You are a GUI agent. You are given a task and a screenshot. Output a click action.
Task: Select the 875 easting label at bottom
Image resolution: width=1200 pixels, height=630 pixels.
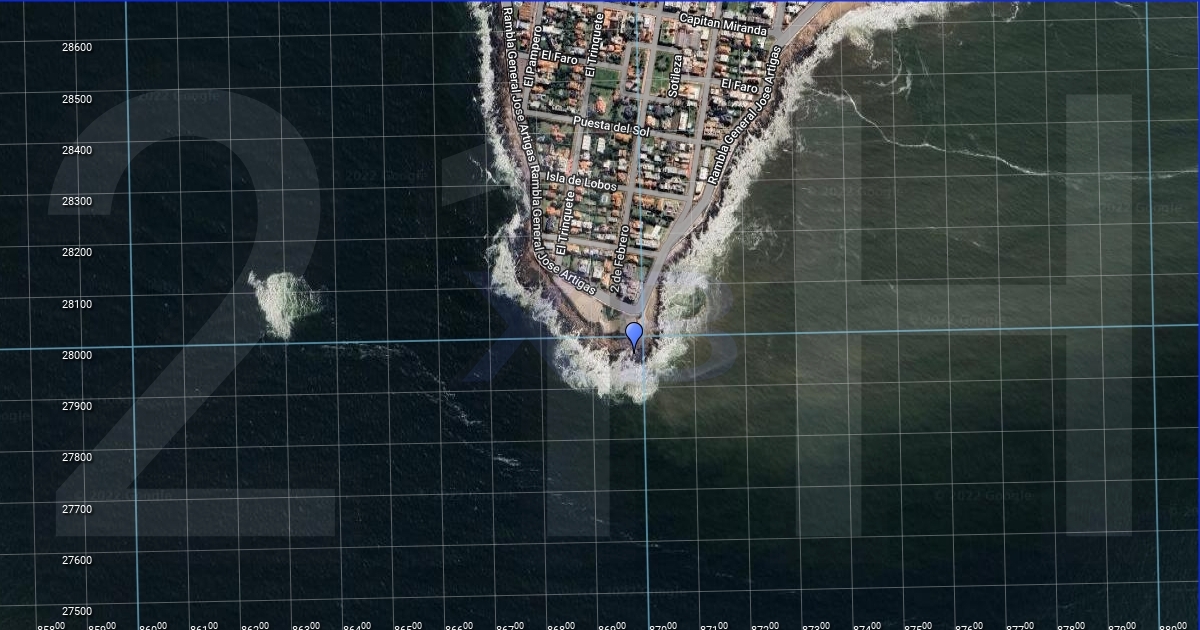pos(917,626)
